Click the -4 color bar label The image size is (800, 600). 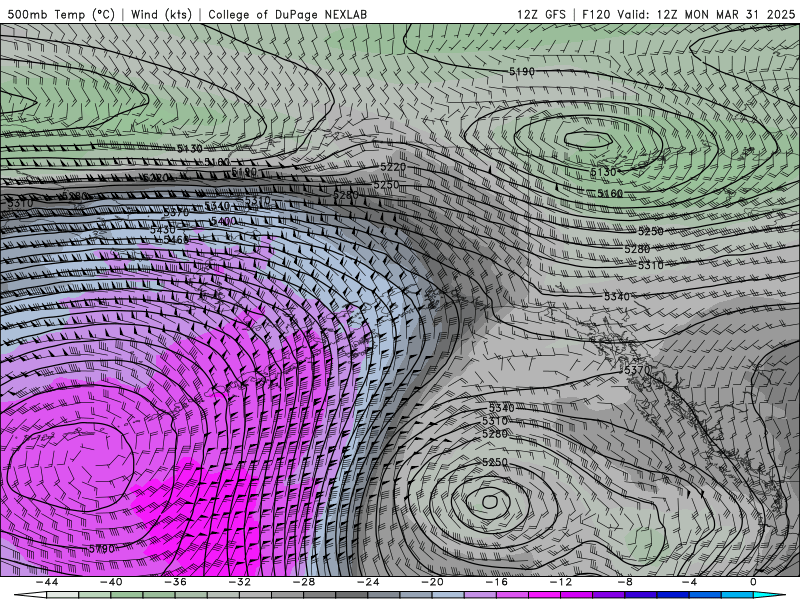pos(689,582)
